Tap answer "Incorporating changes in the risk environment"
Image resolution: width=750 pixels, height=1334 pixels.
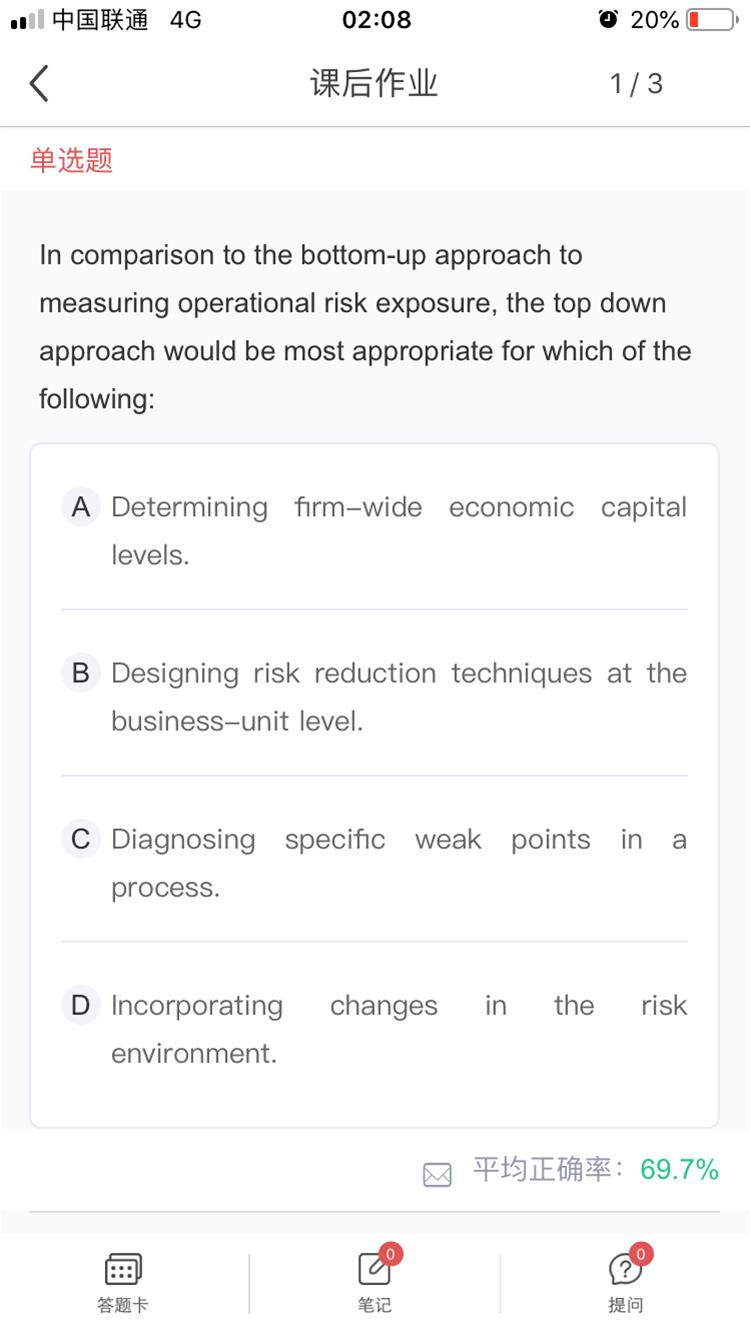(x=398, y=1028)
